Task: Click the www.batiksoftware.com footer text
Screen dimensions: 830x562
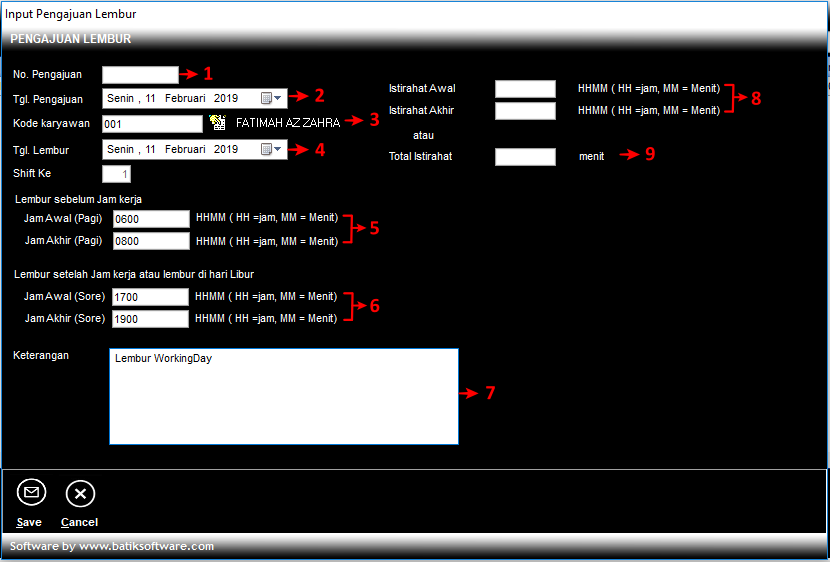Action: pos(146,546)
